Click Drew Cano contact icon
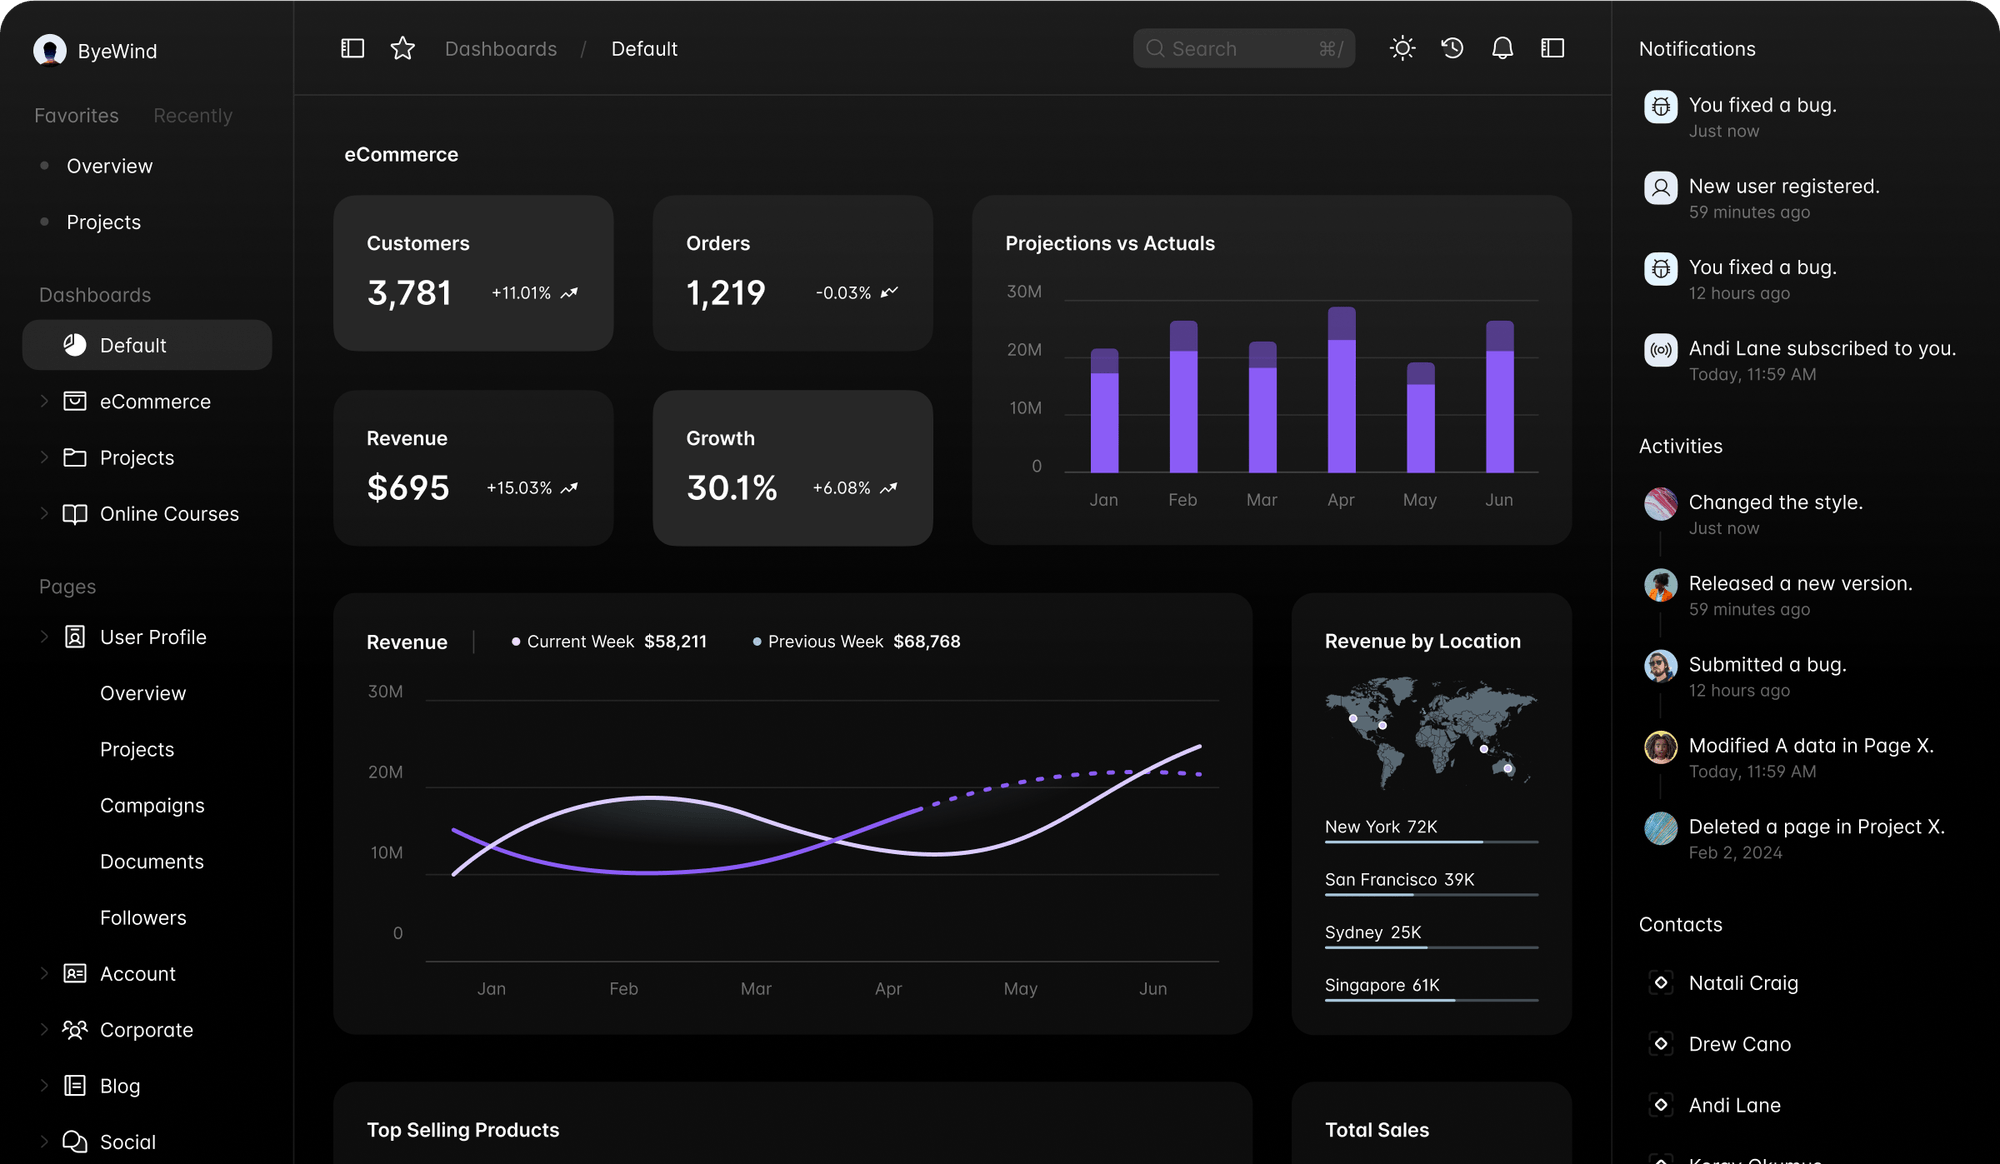 tap(1661, 1044)
